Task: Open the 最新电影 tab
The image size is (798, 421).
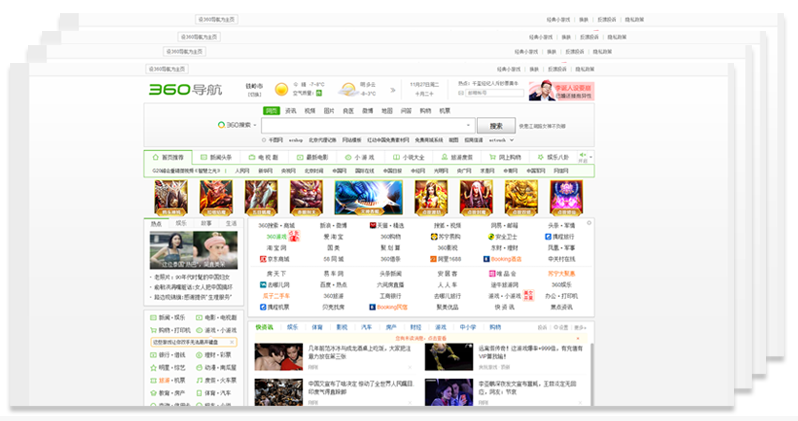Action: [312, 157]
